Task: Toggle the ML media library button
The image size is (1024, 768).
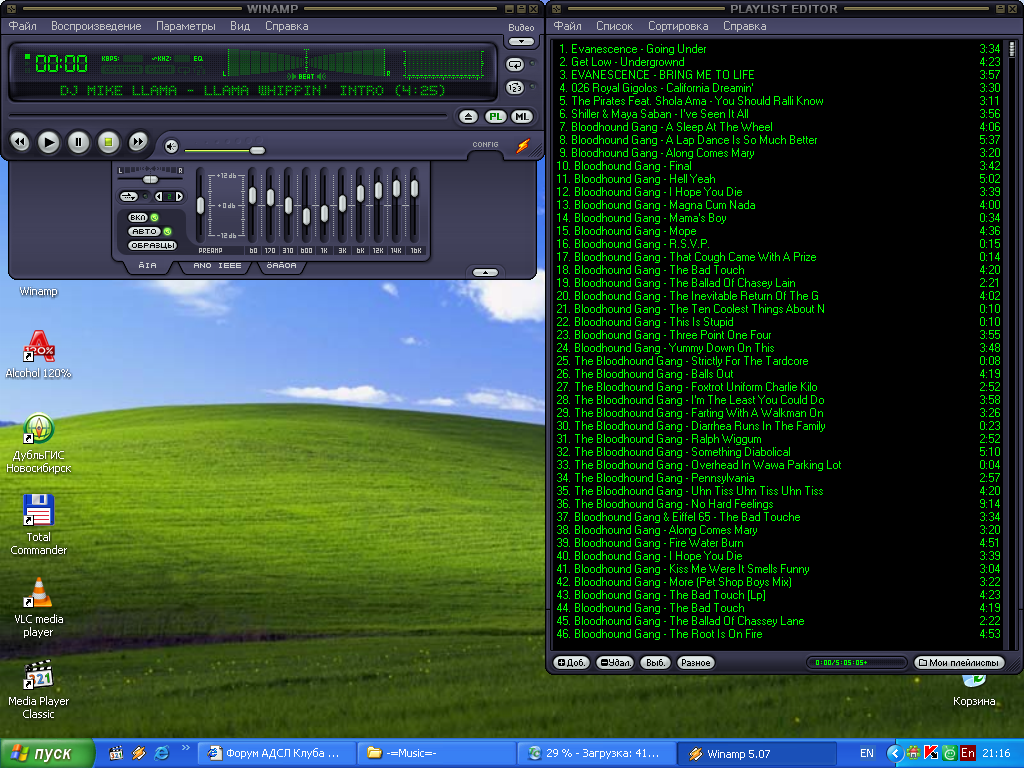Action: 521,117
